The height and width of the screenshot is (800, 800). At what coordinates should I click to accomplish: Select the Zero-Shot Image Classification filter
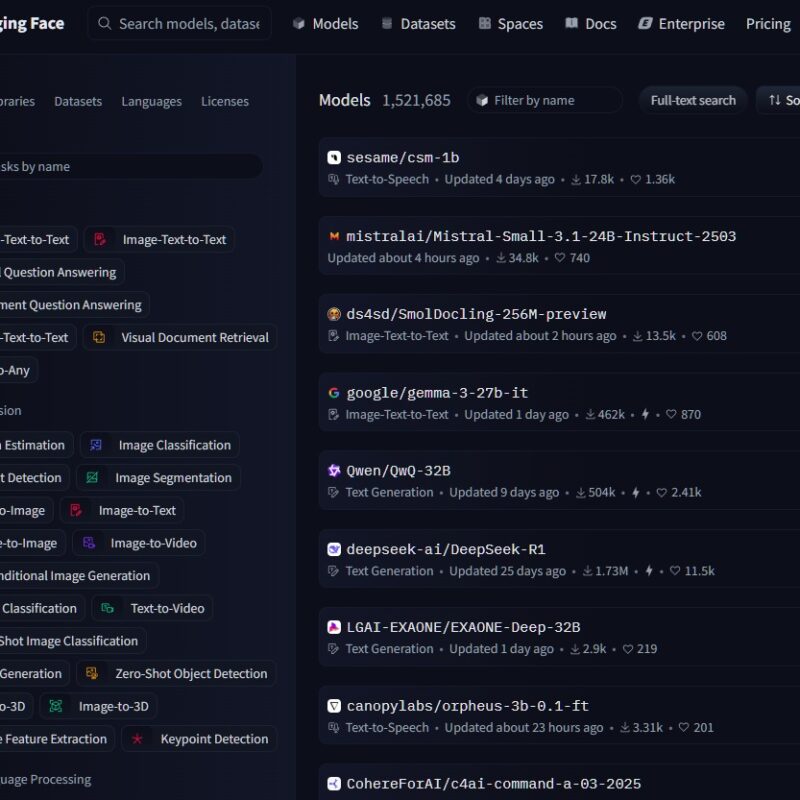[x=71, y=641]
